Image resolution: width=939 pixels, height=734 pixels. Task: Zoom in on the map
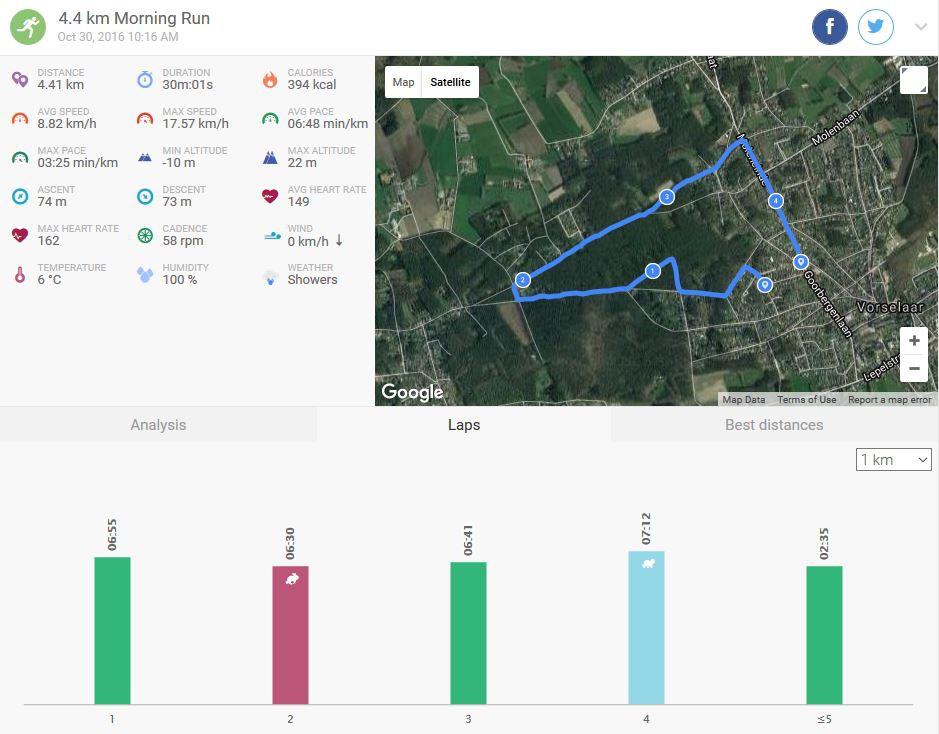[x=914, y=341]
